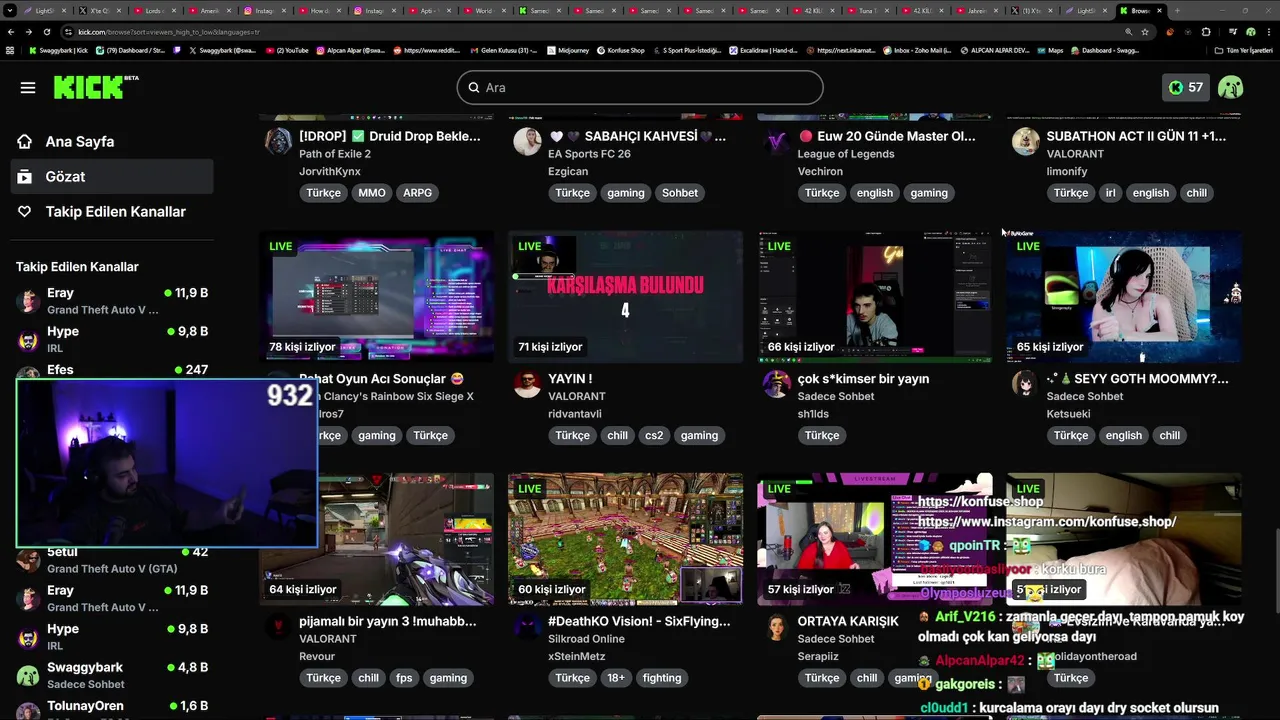This screenshot has width=1280, height=720.
Task: Click the fps tag under Revour
Action: point(404,678)
